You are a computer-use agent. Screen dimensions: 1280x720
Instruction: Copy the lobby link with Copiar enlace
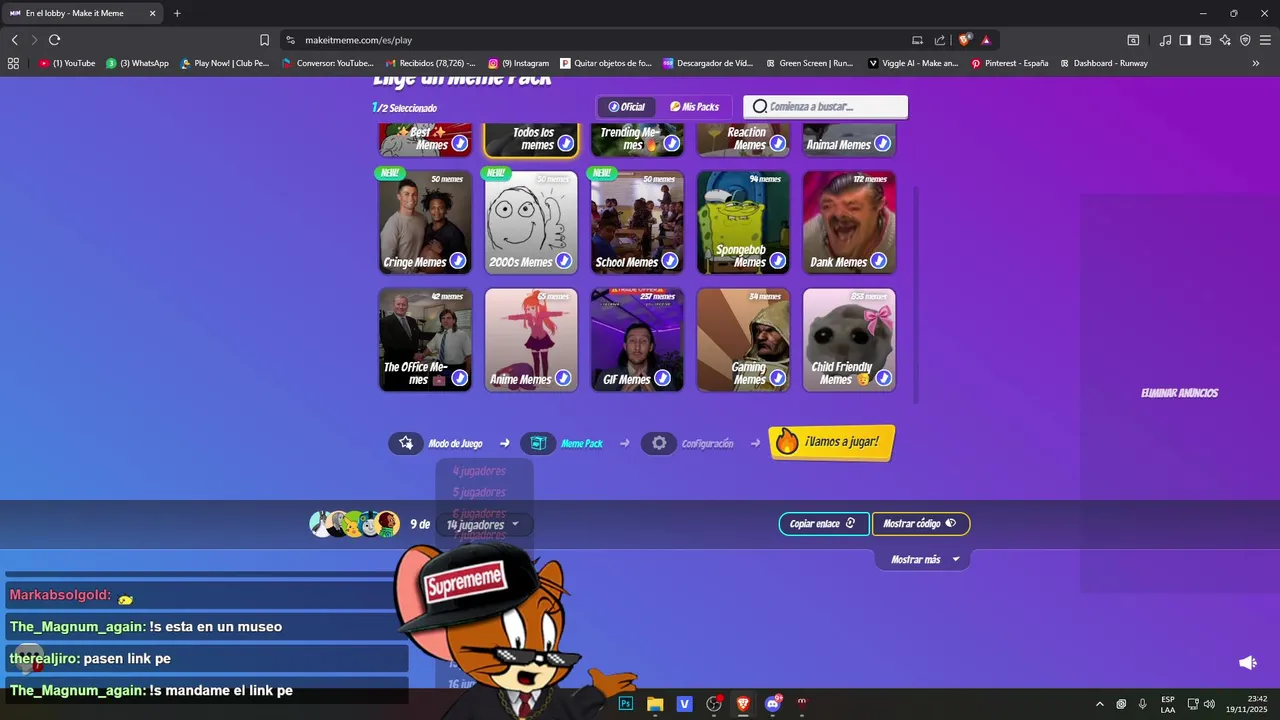[824, 523]
